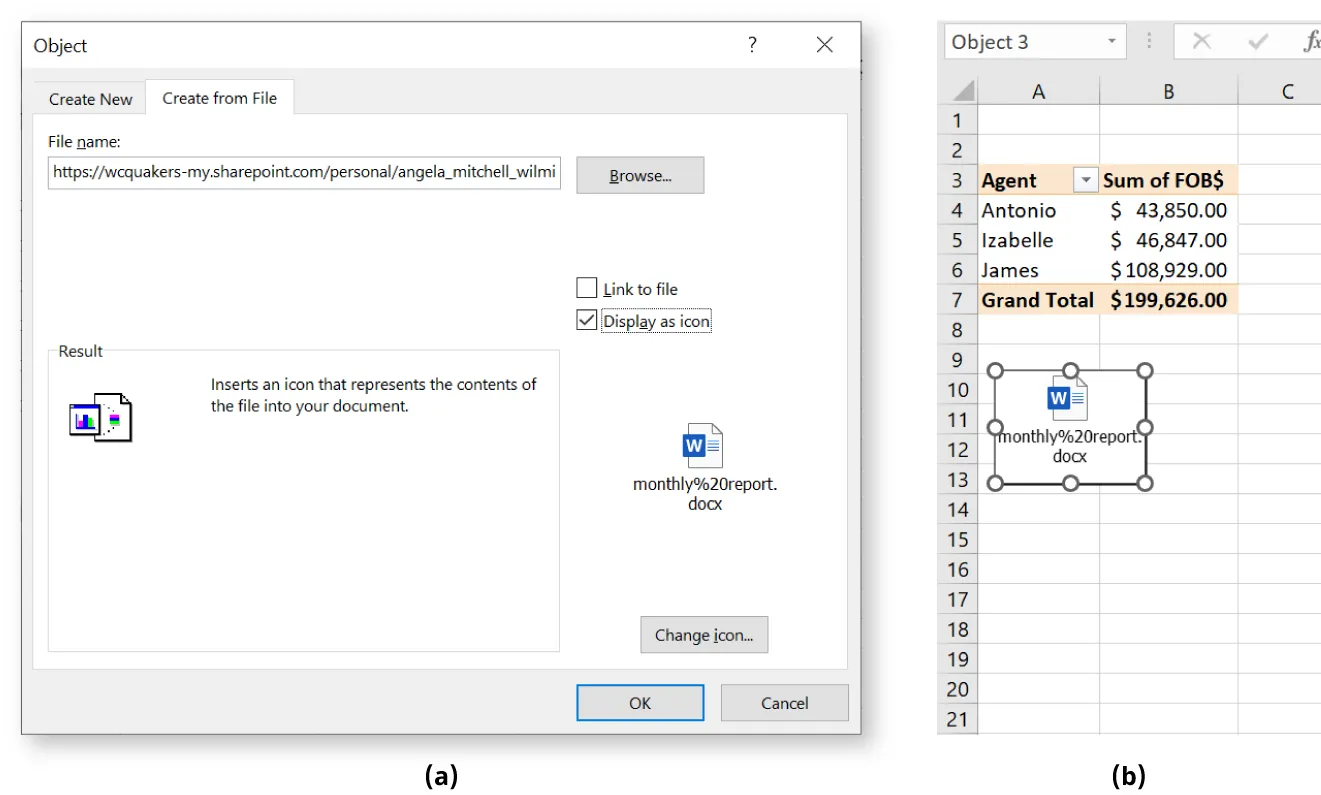Click the Help question mark icon on the dialog
This screenshot has height=795, width=1321.
click(x=751, y=44)
